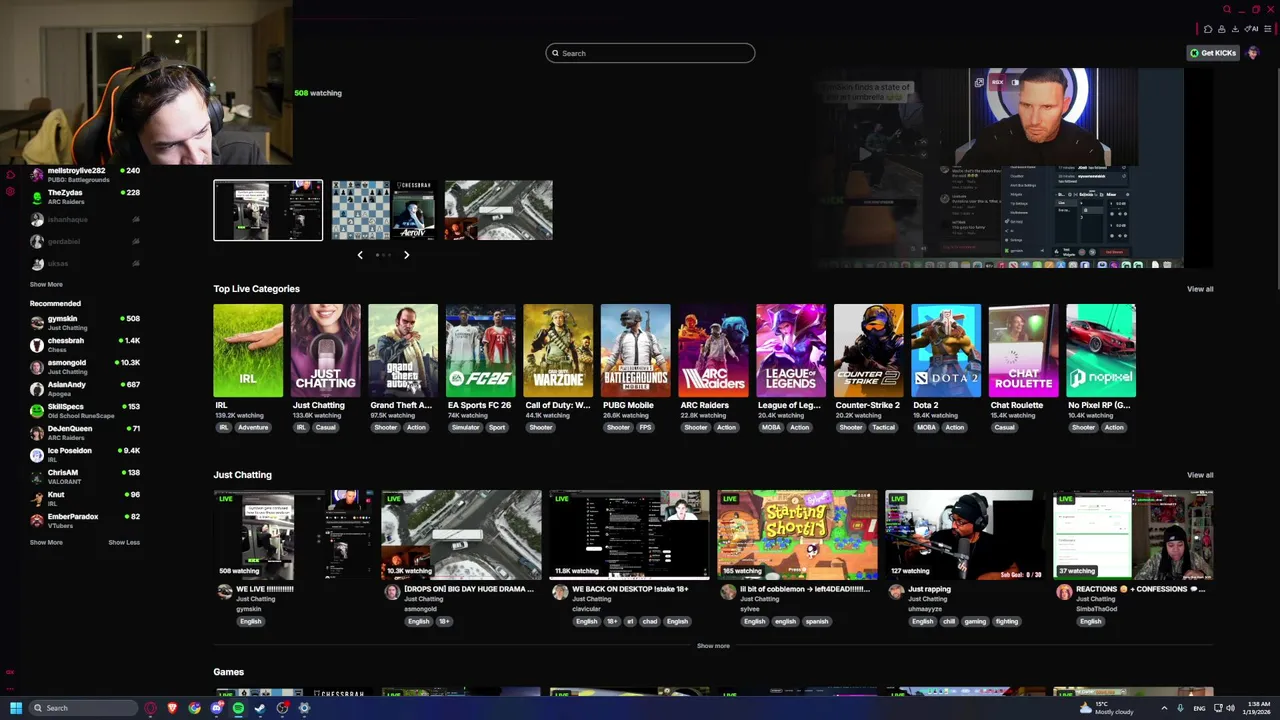Open PUBG Mobile category card
The height and width of the screenshot is (720, 1280).
point(636,351)
